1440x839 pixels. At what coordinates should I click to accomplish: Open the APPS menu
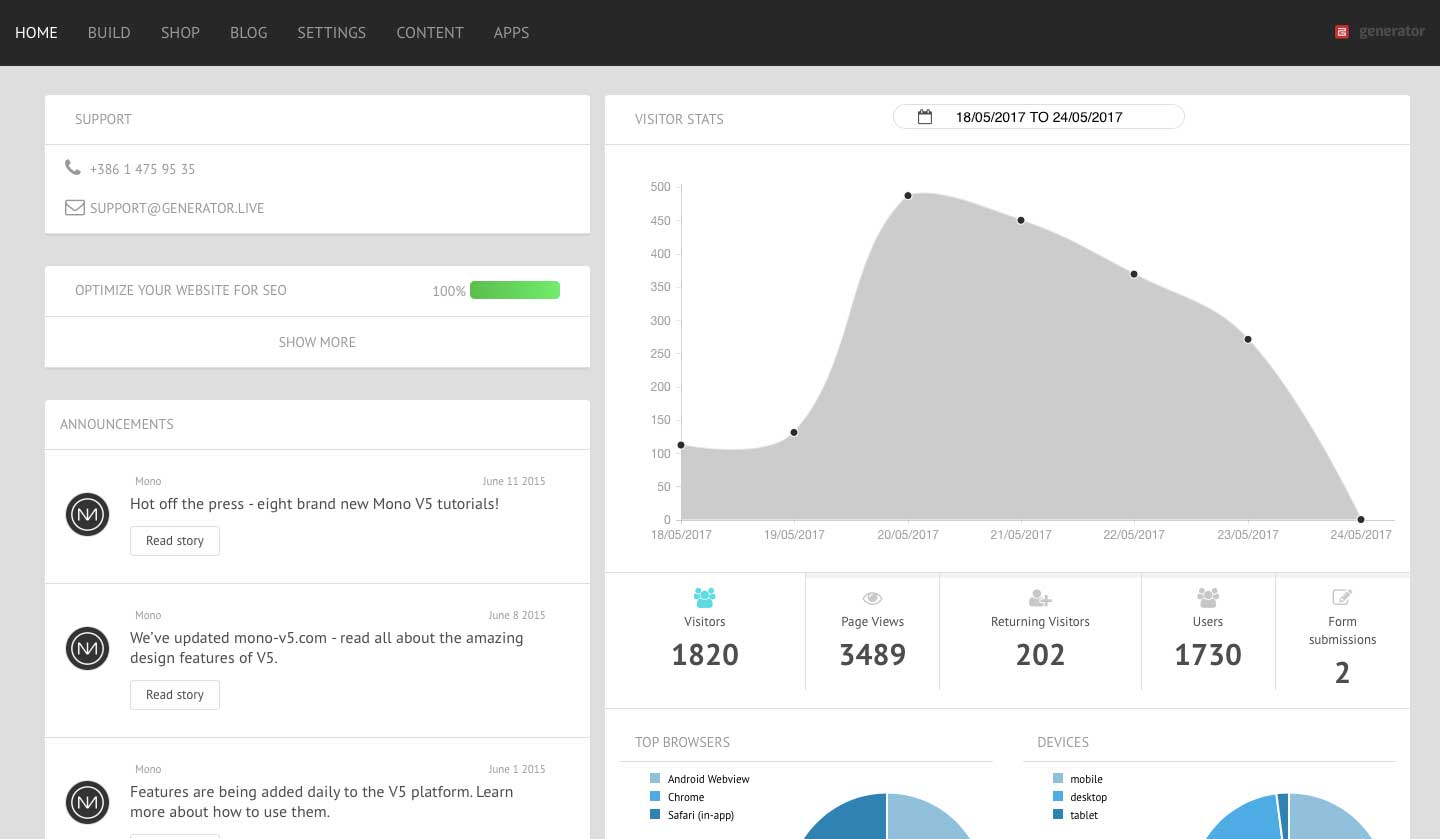(511, 32)
